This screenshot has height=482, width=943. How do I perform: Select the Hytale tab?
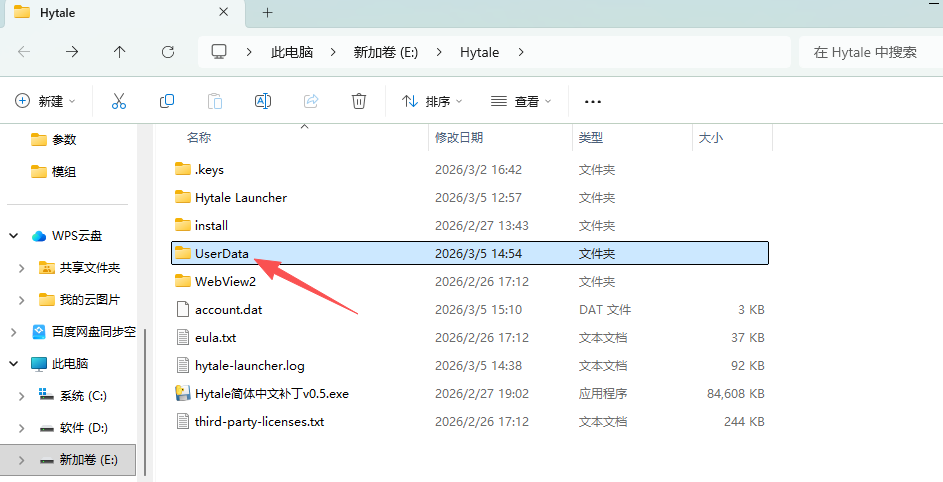[120, 13]
